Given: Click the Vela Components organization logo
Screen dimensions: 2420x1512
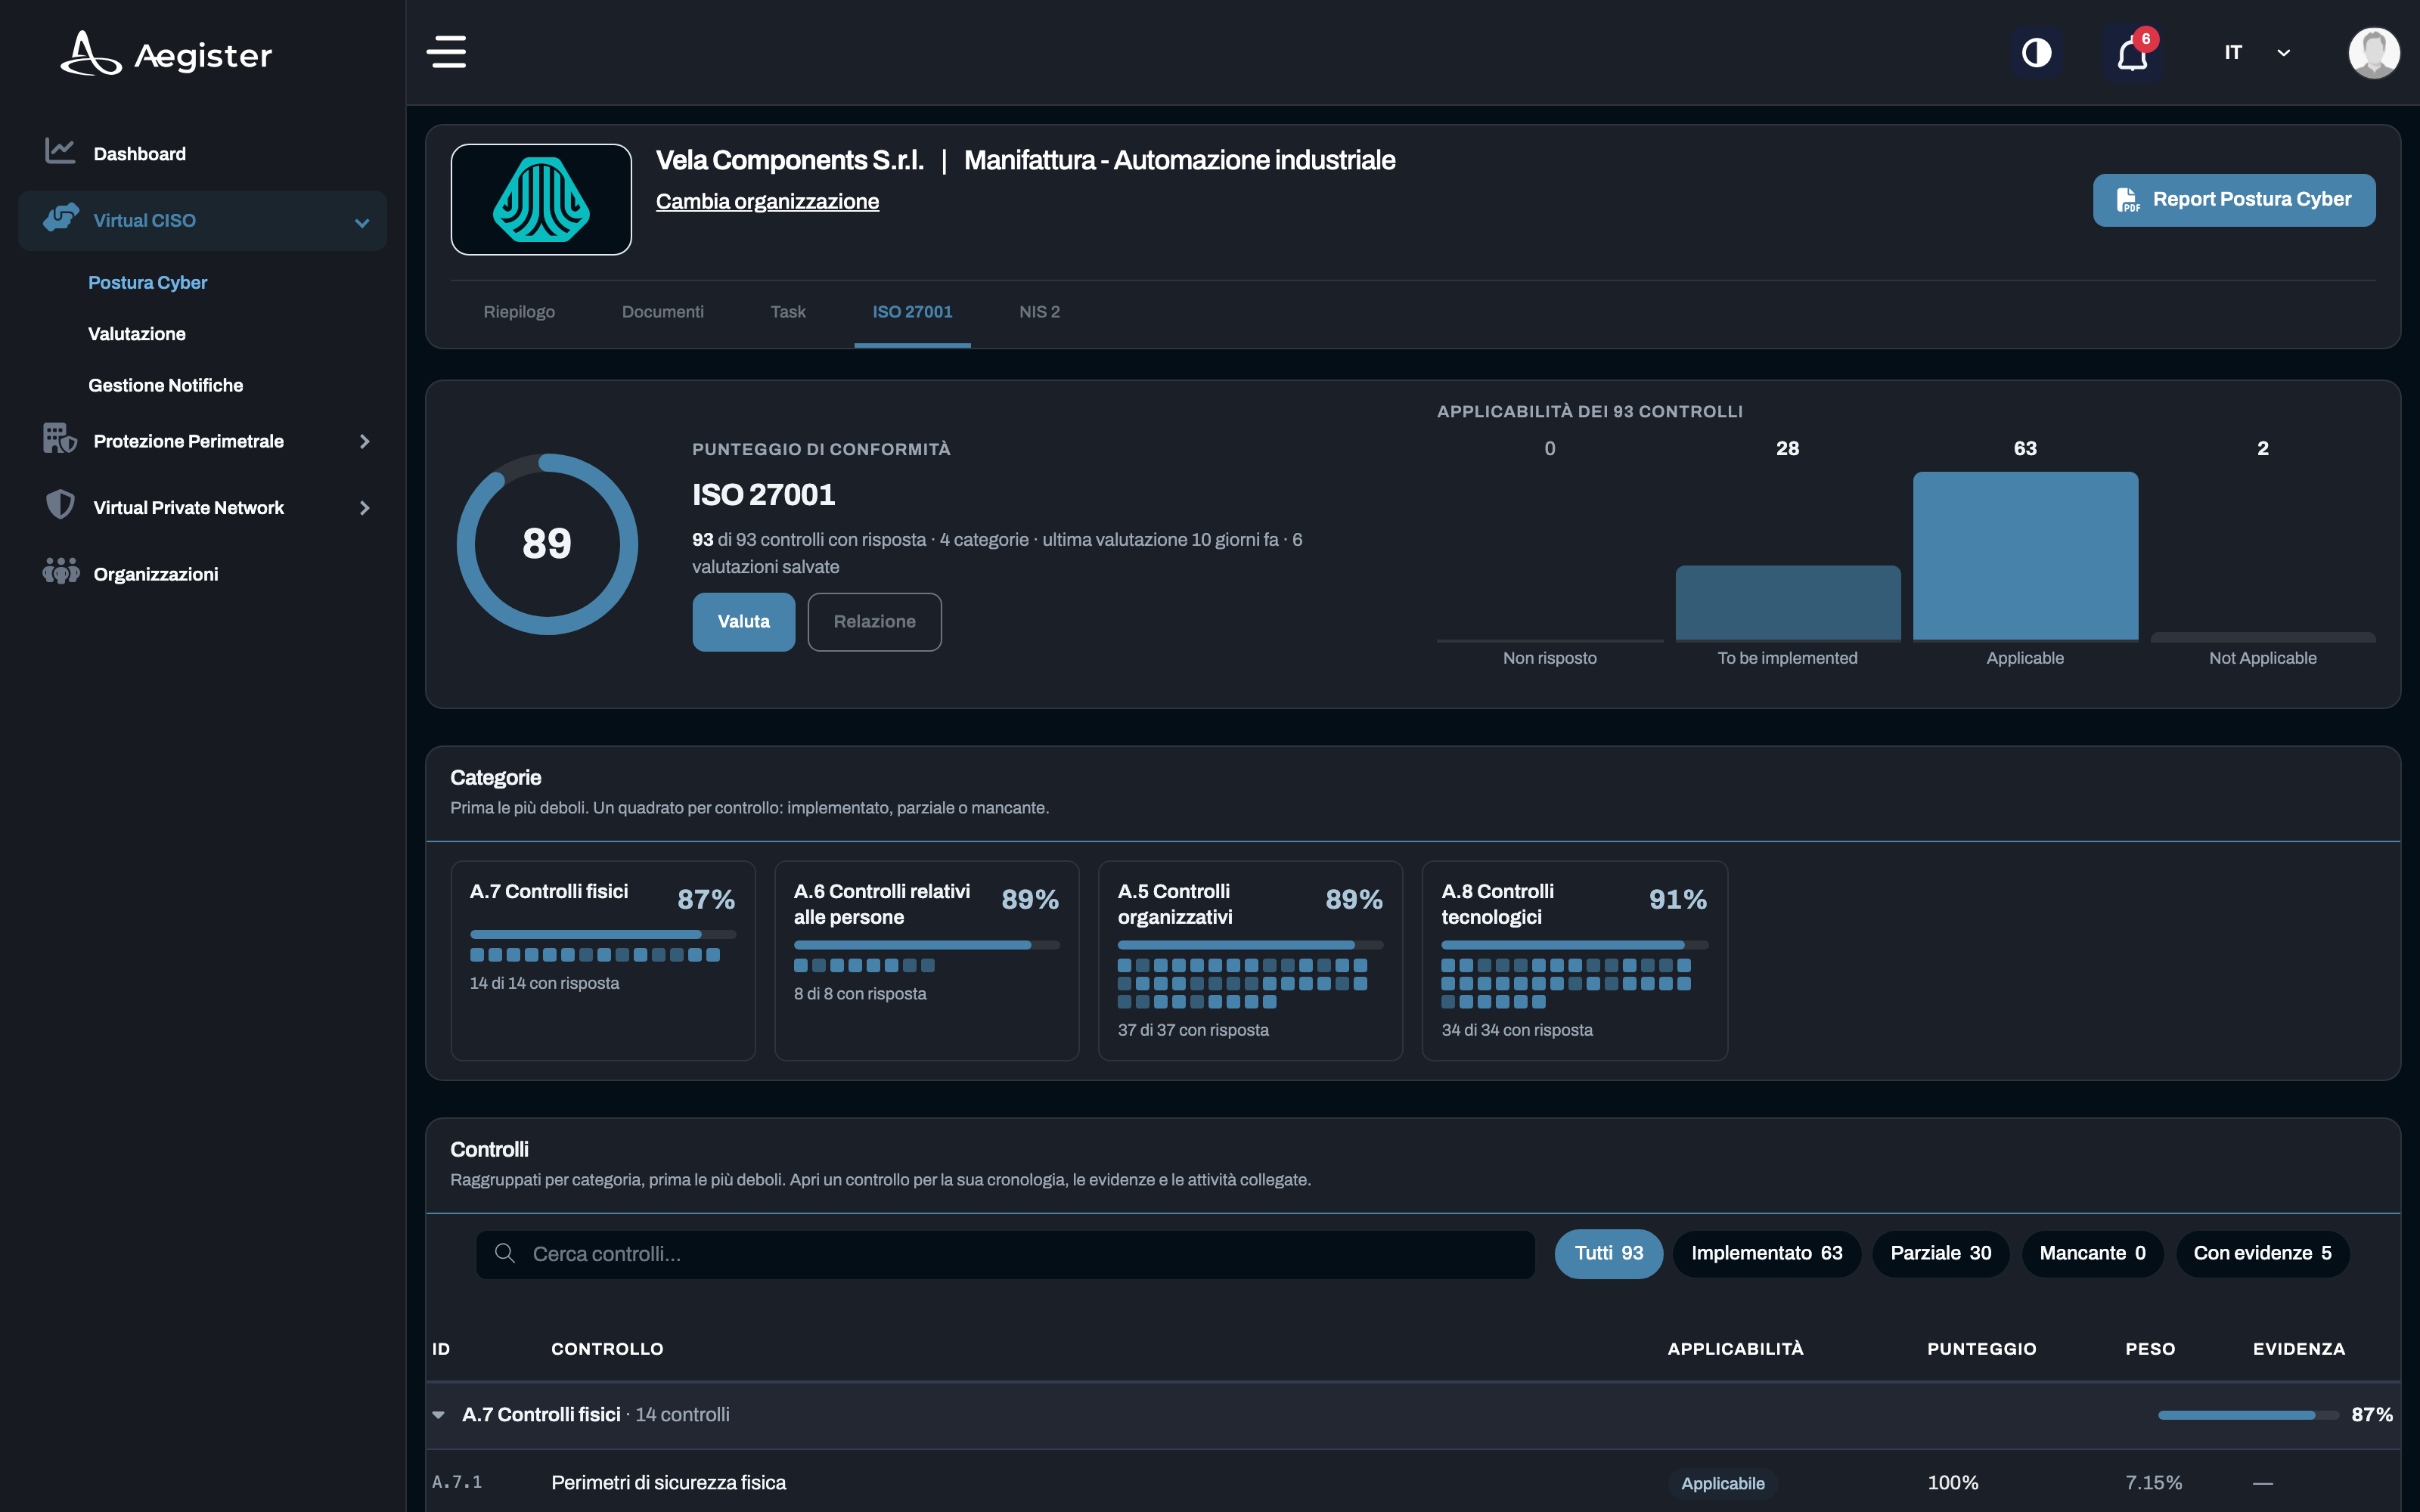Looking at the screenshot, I should tap(541, 199).
